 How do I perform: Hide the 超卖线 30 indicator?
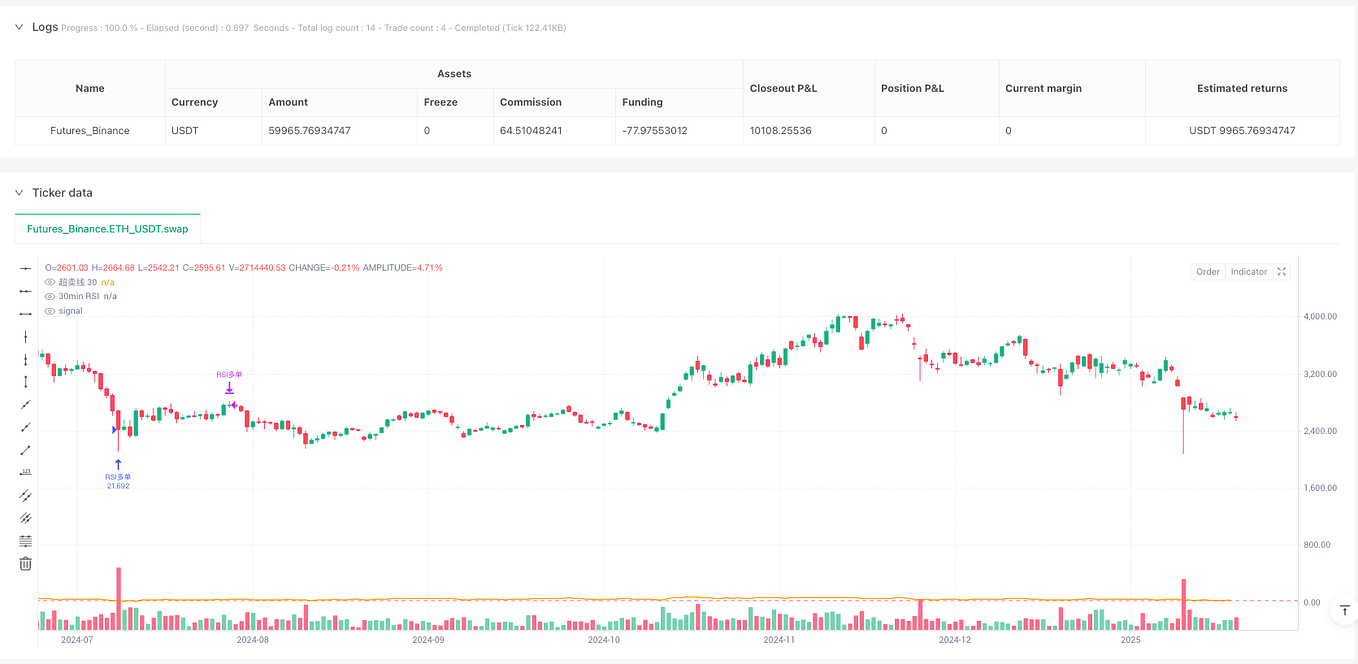pos(48,282)
